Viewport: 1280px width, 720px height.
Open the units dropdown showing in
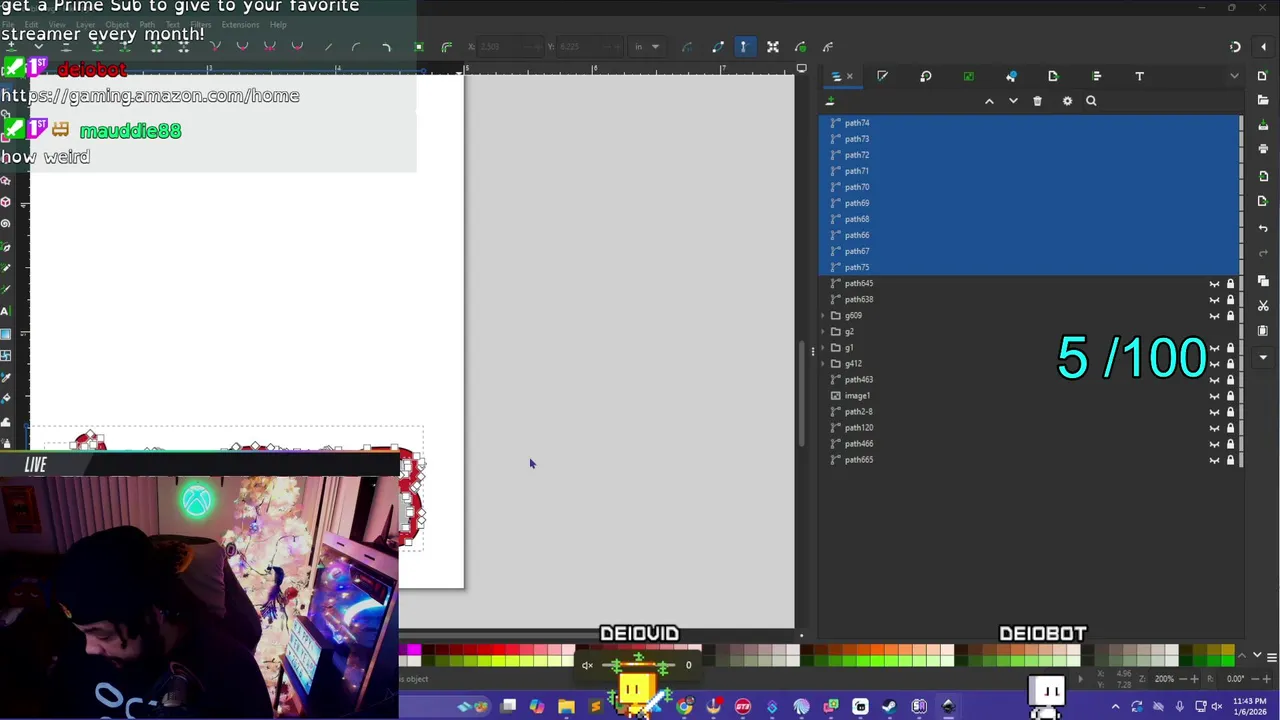(x=647, y=47)
